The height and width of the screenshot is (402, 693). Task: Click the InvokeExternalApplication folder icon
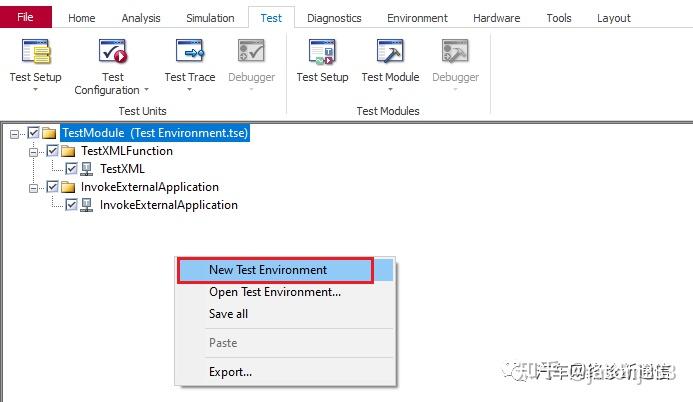(69, 187)
